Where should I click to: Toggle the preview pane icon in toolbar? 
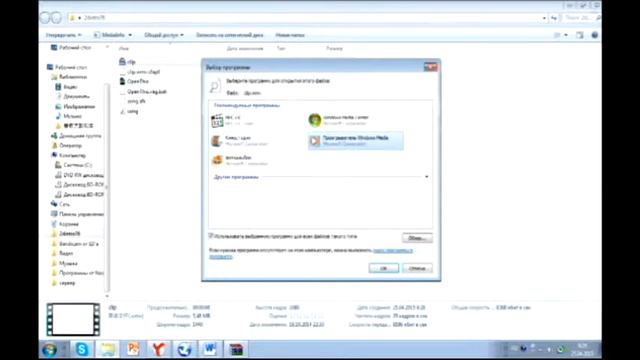point(580,35)
